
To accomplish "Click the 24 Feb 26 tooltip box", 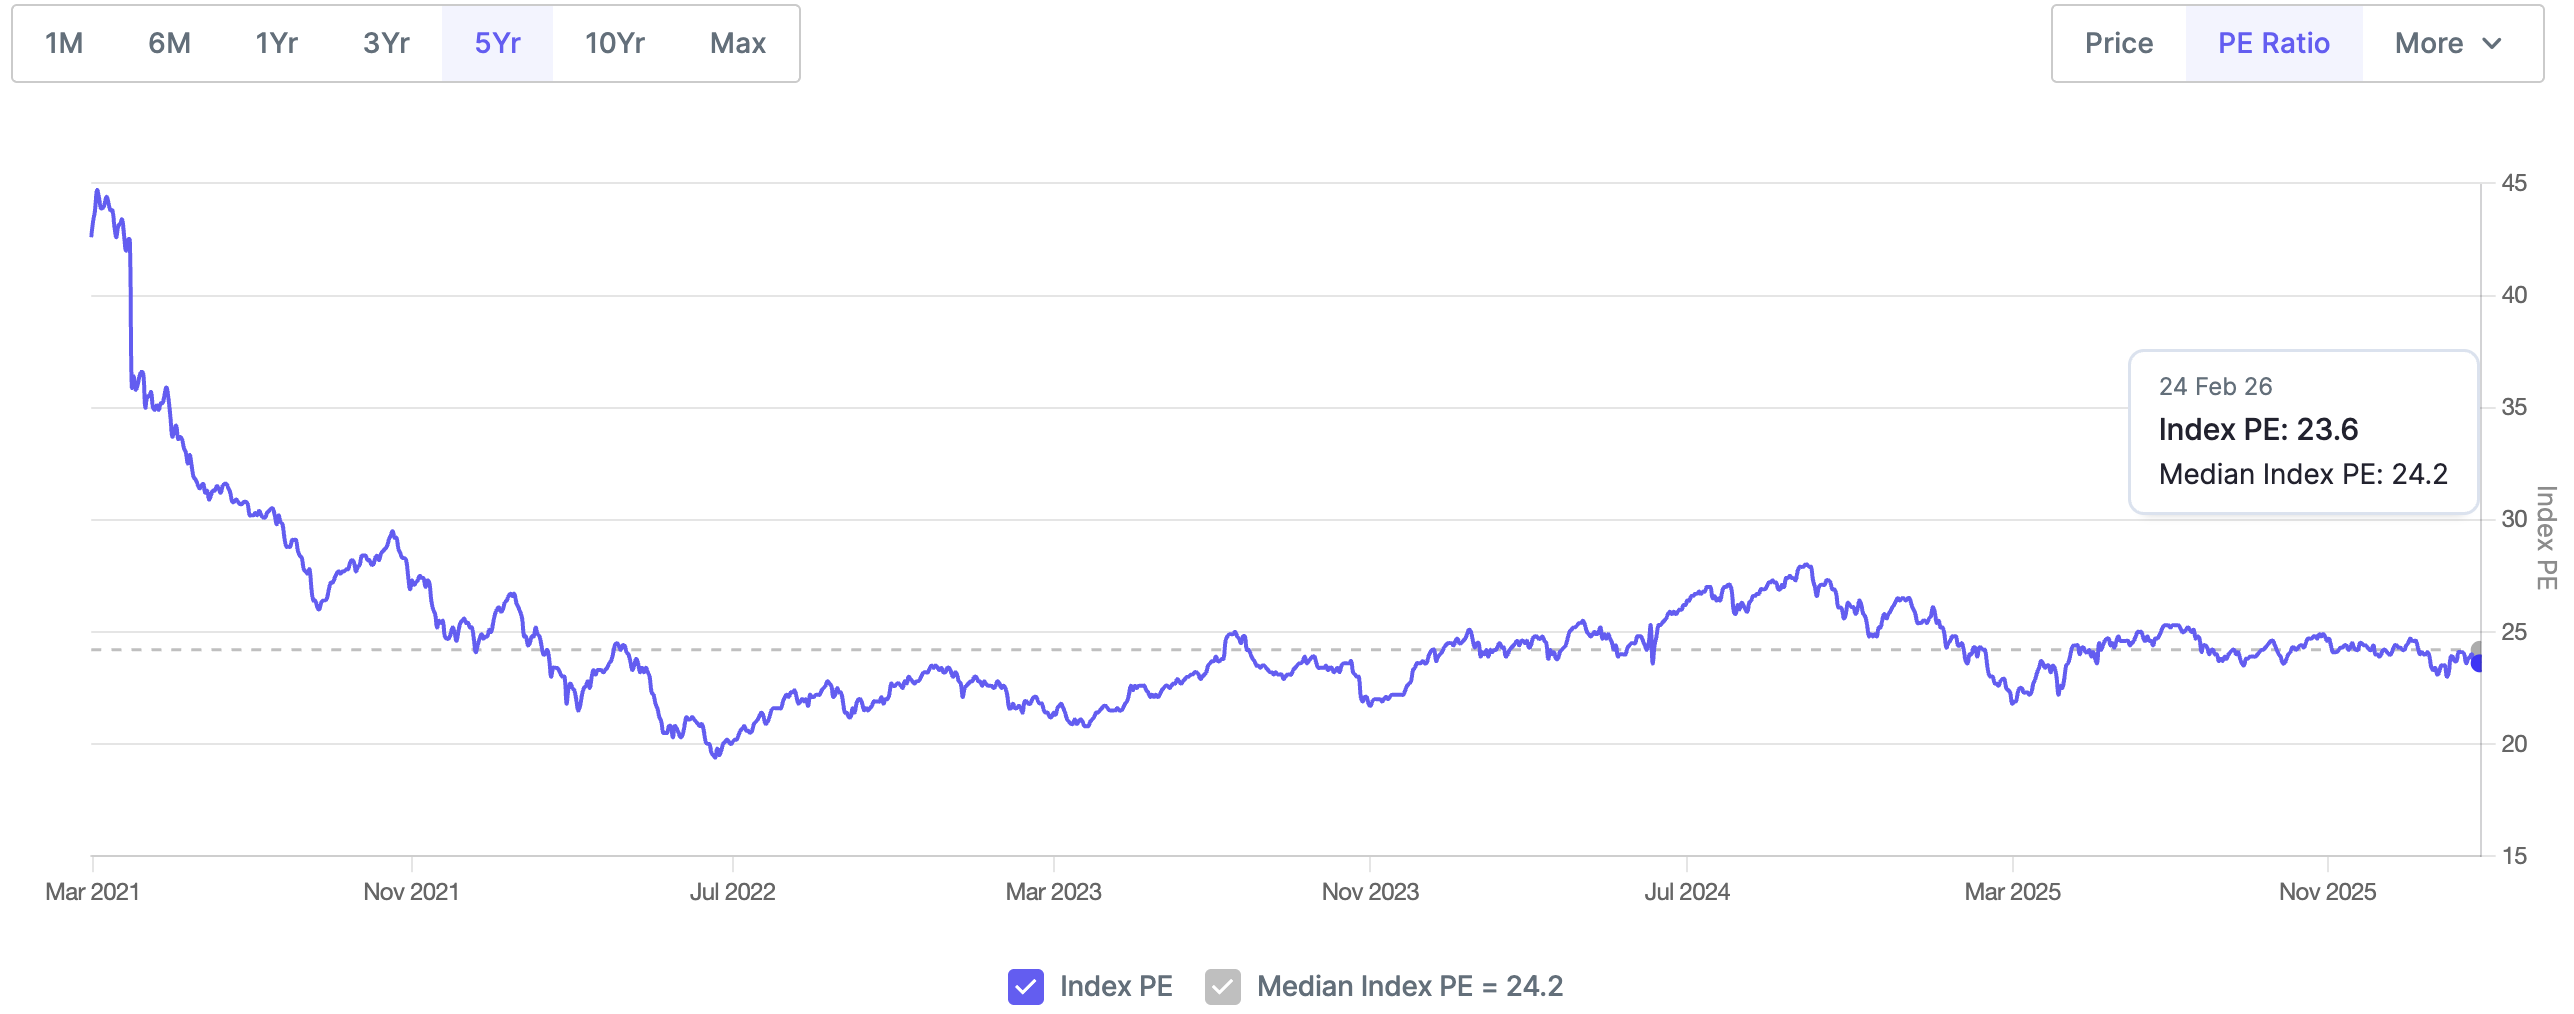I will click(x=2302, y=431).
